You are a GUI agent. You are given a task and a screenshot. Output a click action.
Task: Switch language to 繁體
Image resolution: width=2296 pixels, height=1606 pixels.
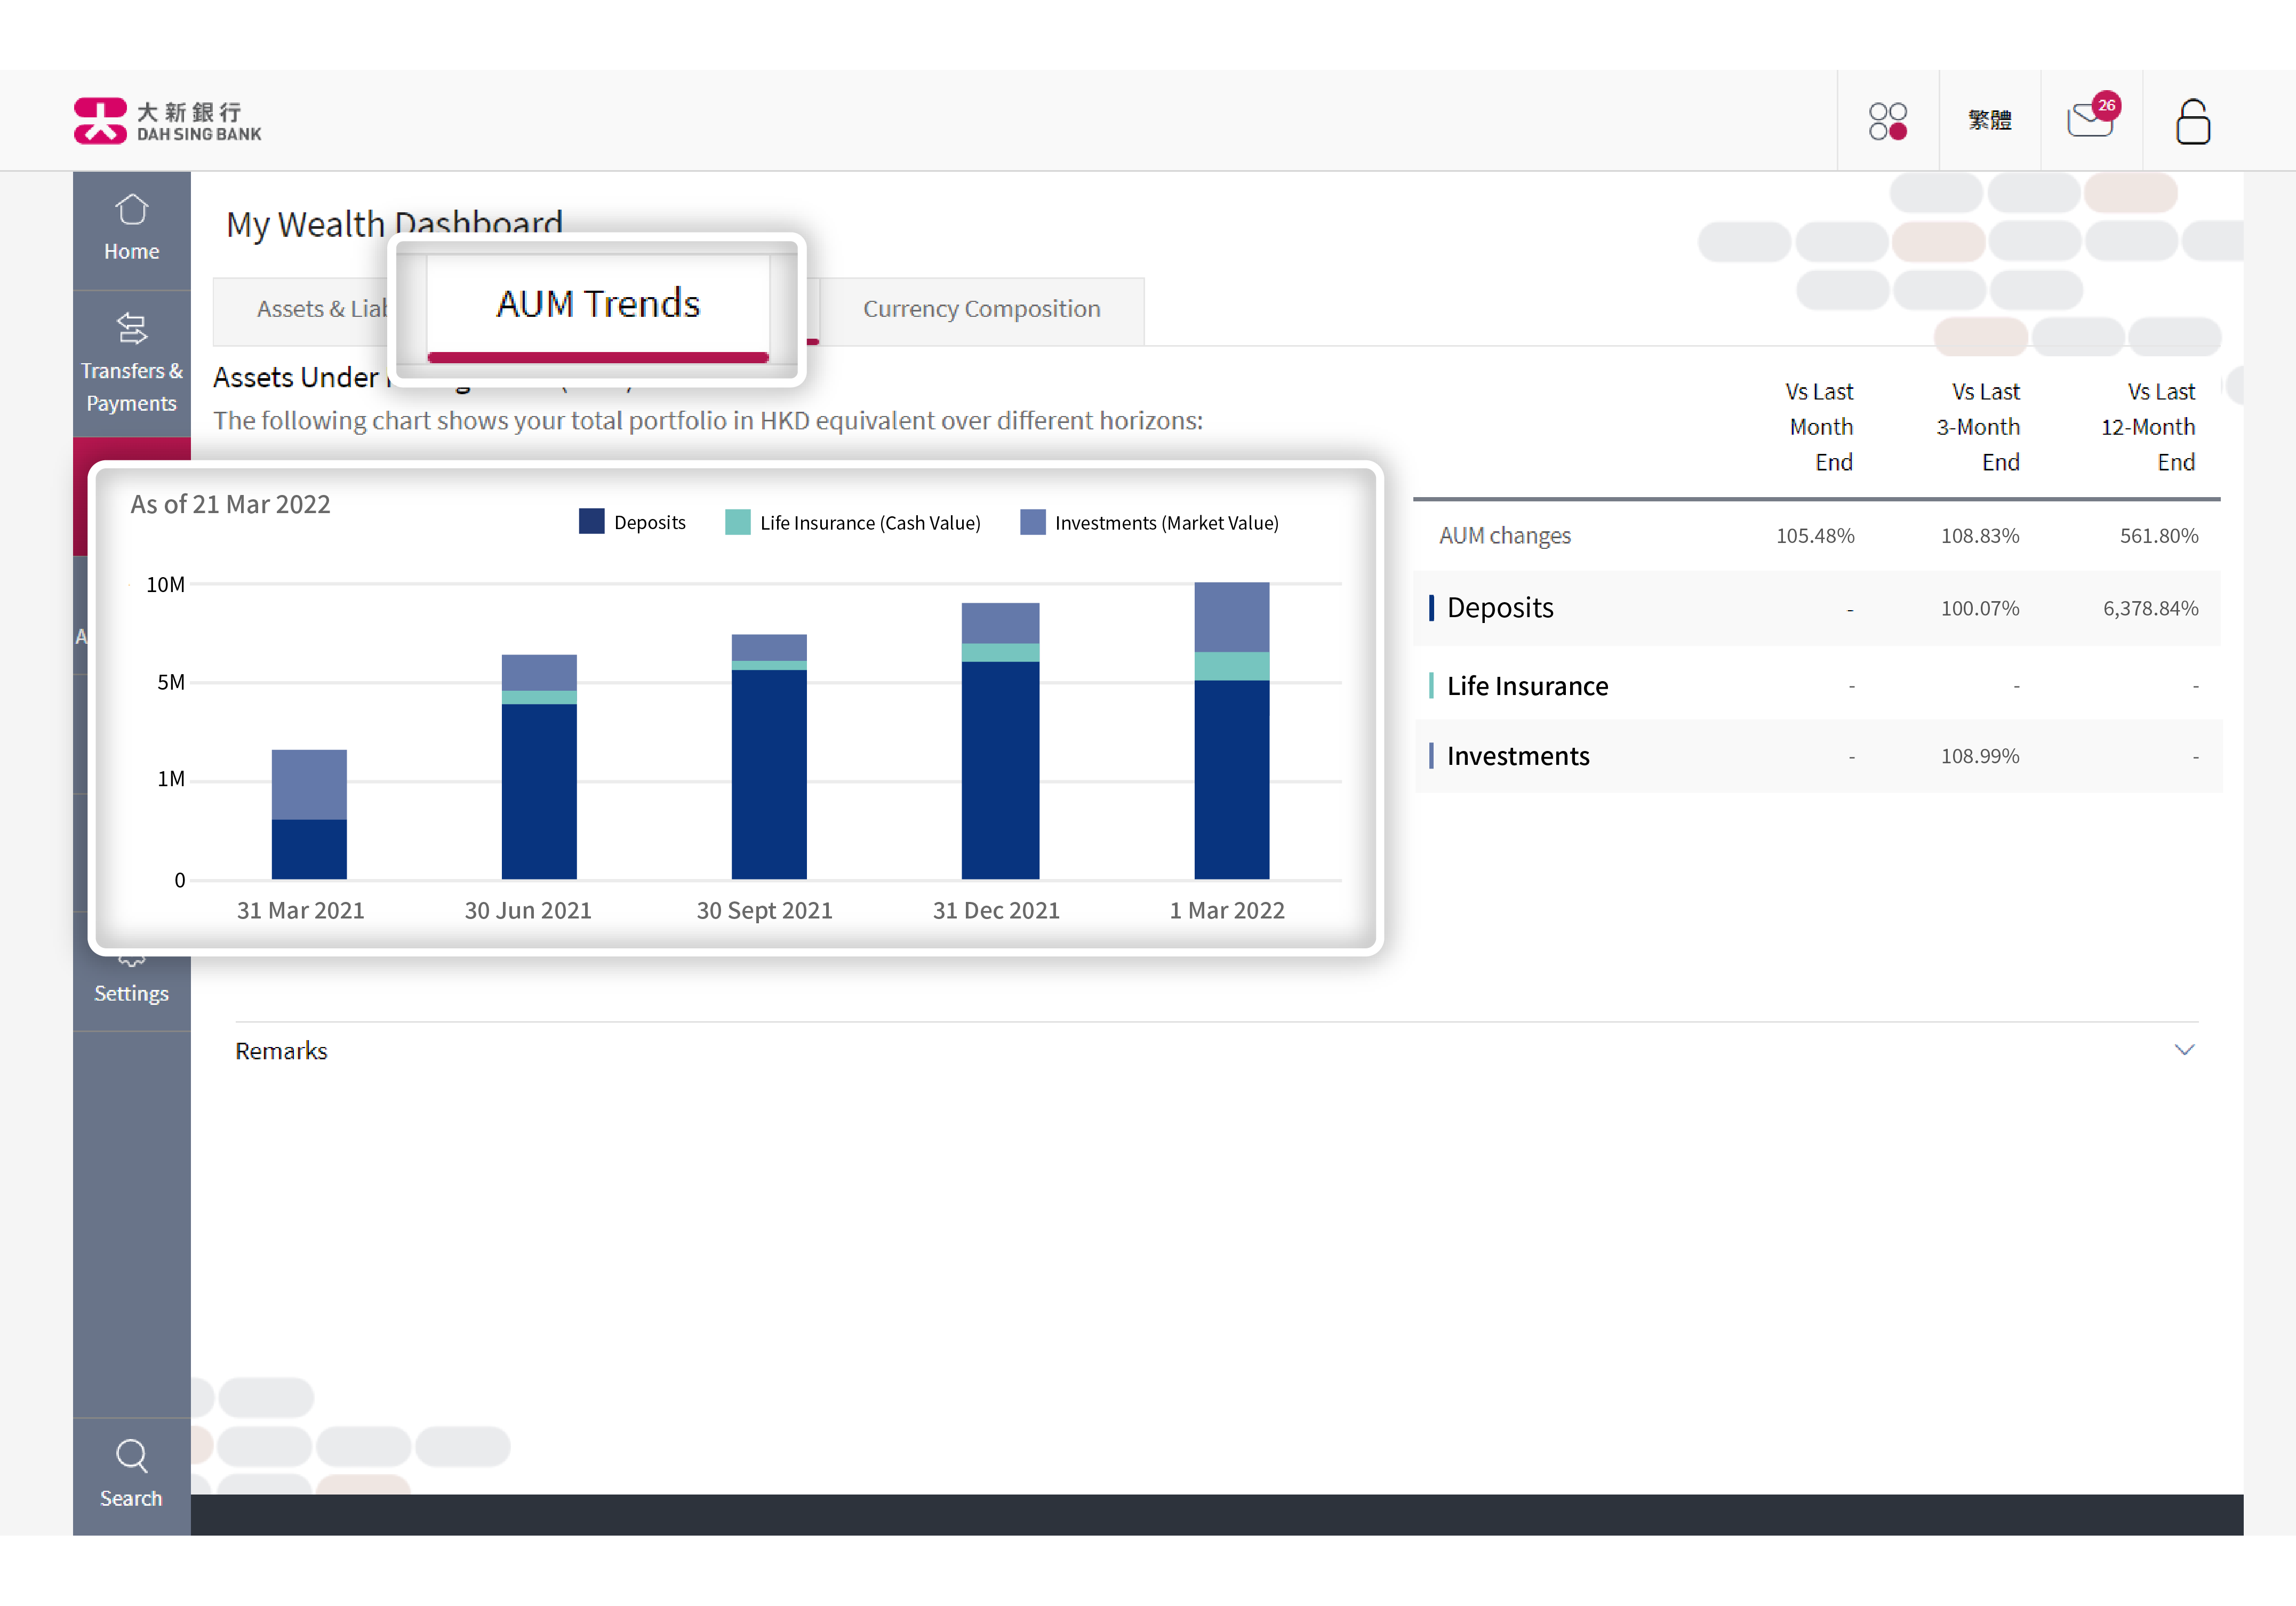(x=1989, y=120)
